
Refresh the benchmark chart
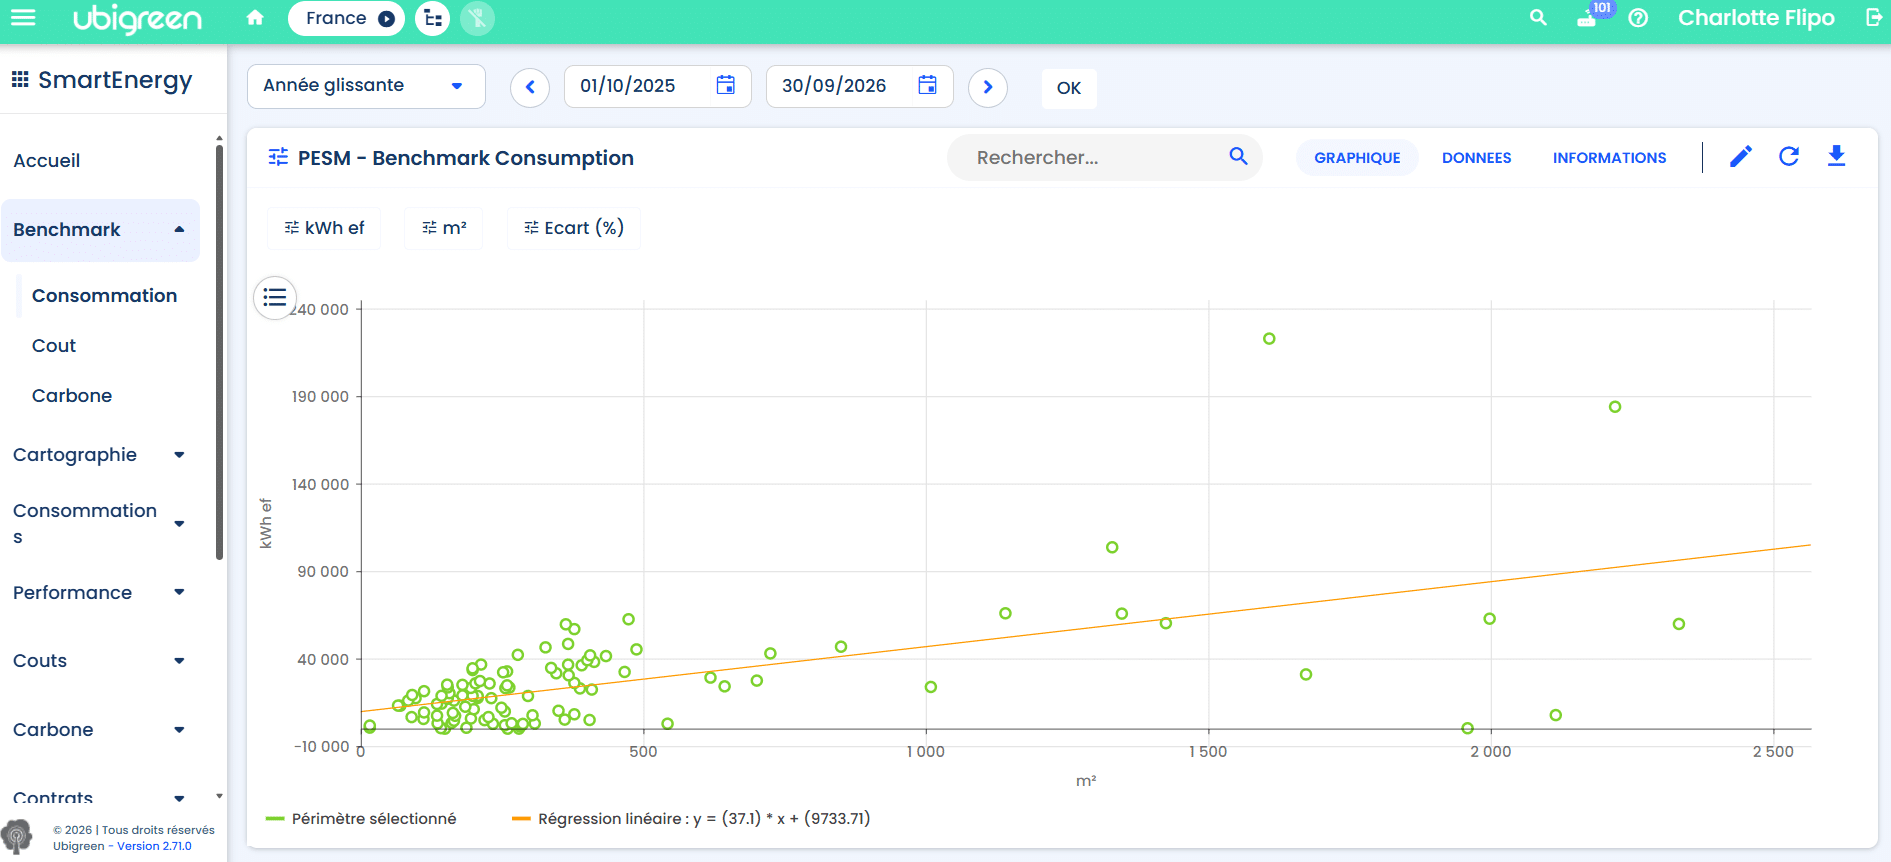coord(1789,156)
